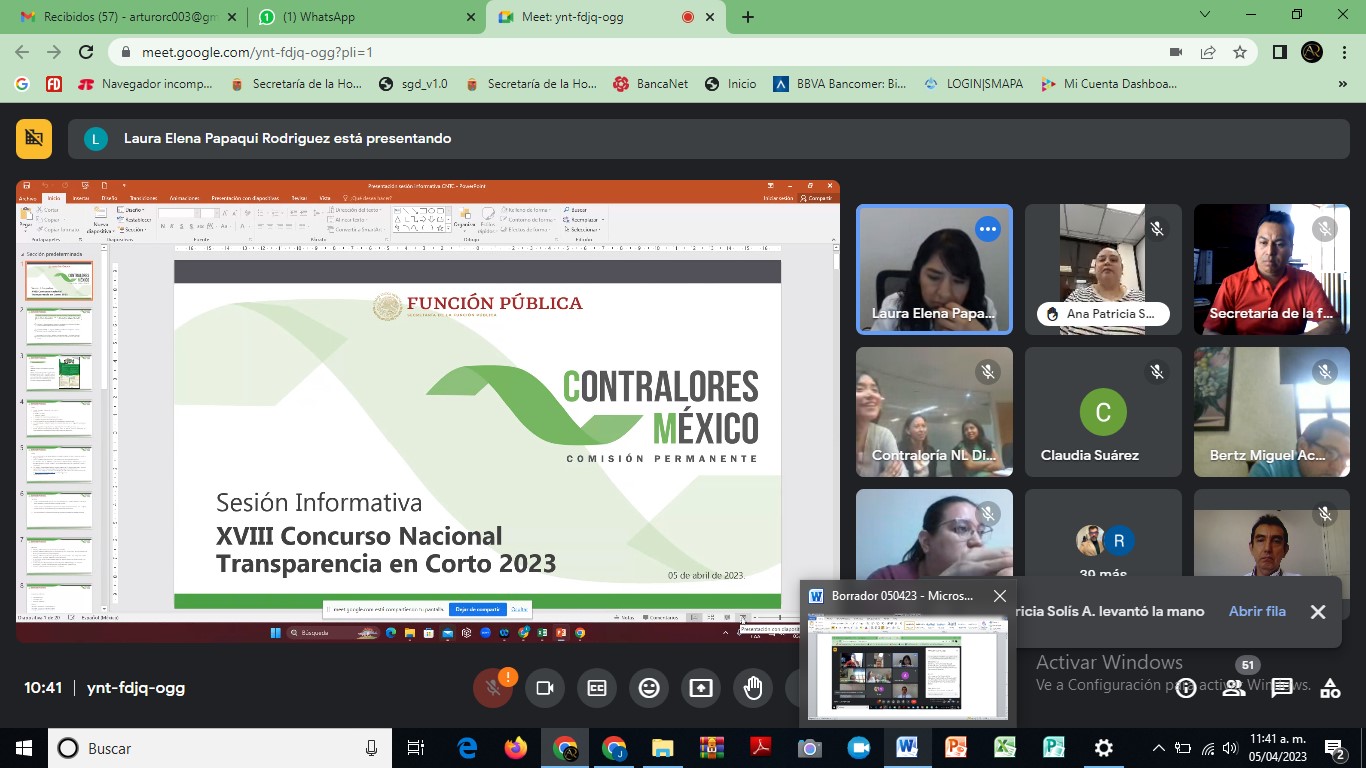Select the Ana Patricia S... video tile
Image resolution: width=1366 pixels, height=768 pixels.
point(1103,270)
